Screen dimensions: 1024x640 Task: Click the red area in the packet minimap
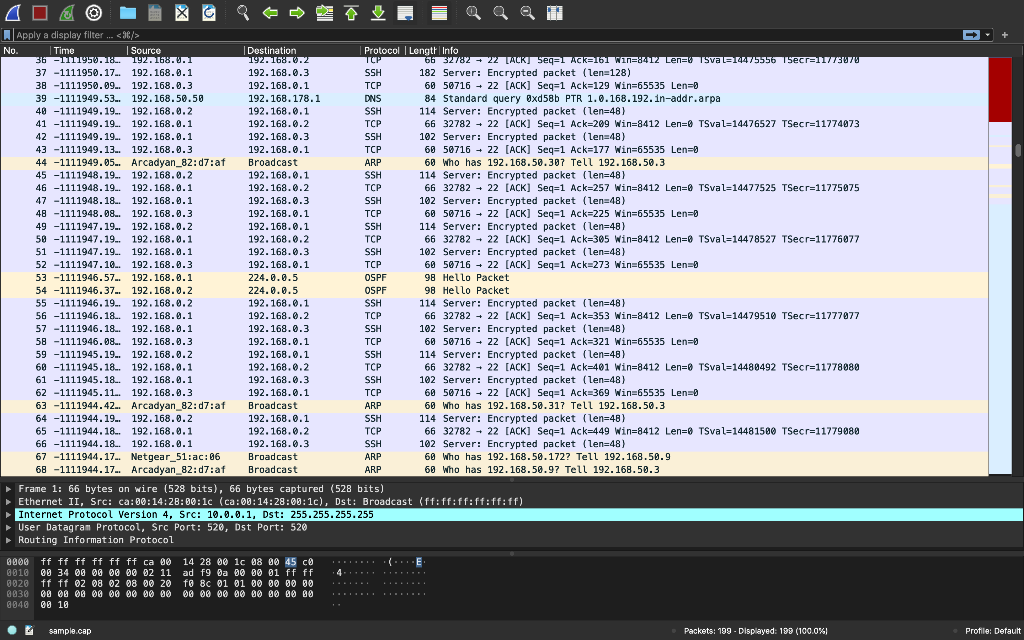1000,90
